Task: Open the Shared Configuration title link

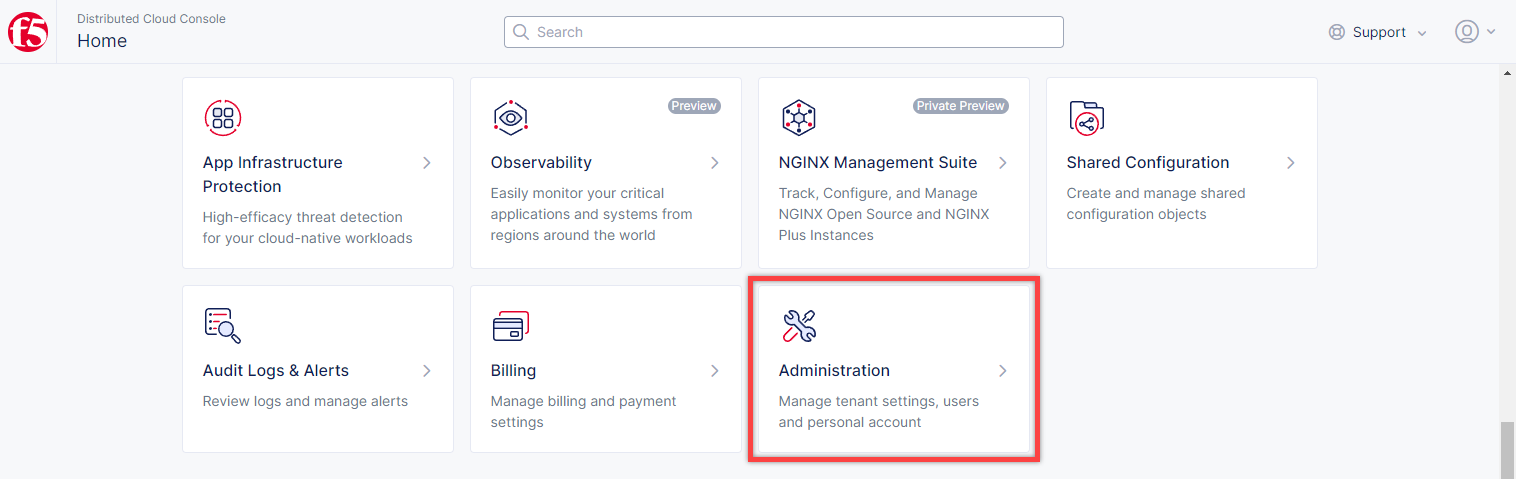Action: 1148,162
